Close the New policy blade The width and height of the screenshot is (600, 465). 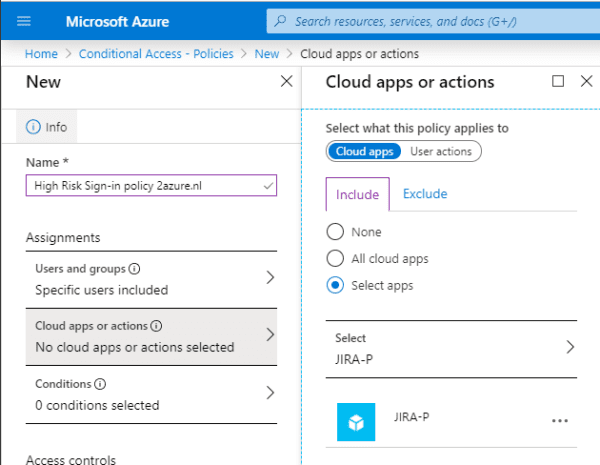tap(286, 81)
